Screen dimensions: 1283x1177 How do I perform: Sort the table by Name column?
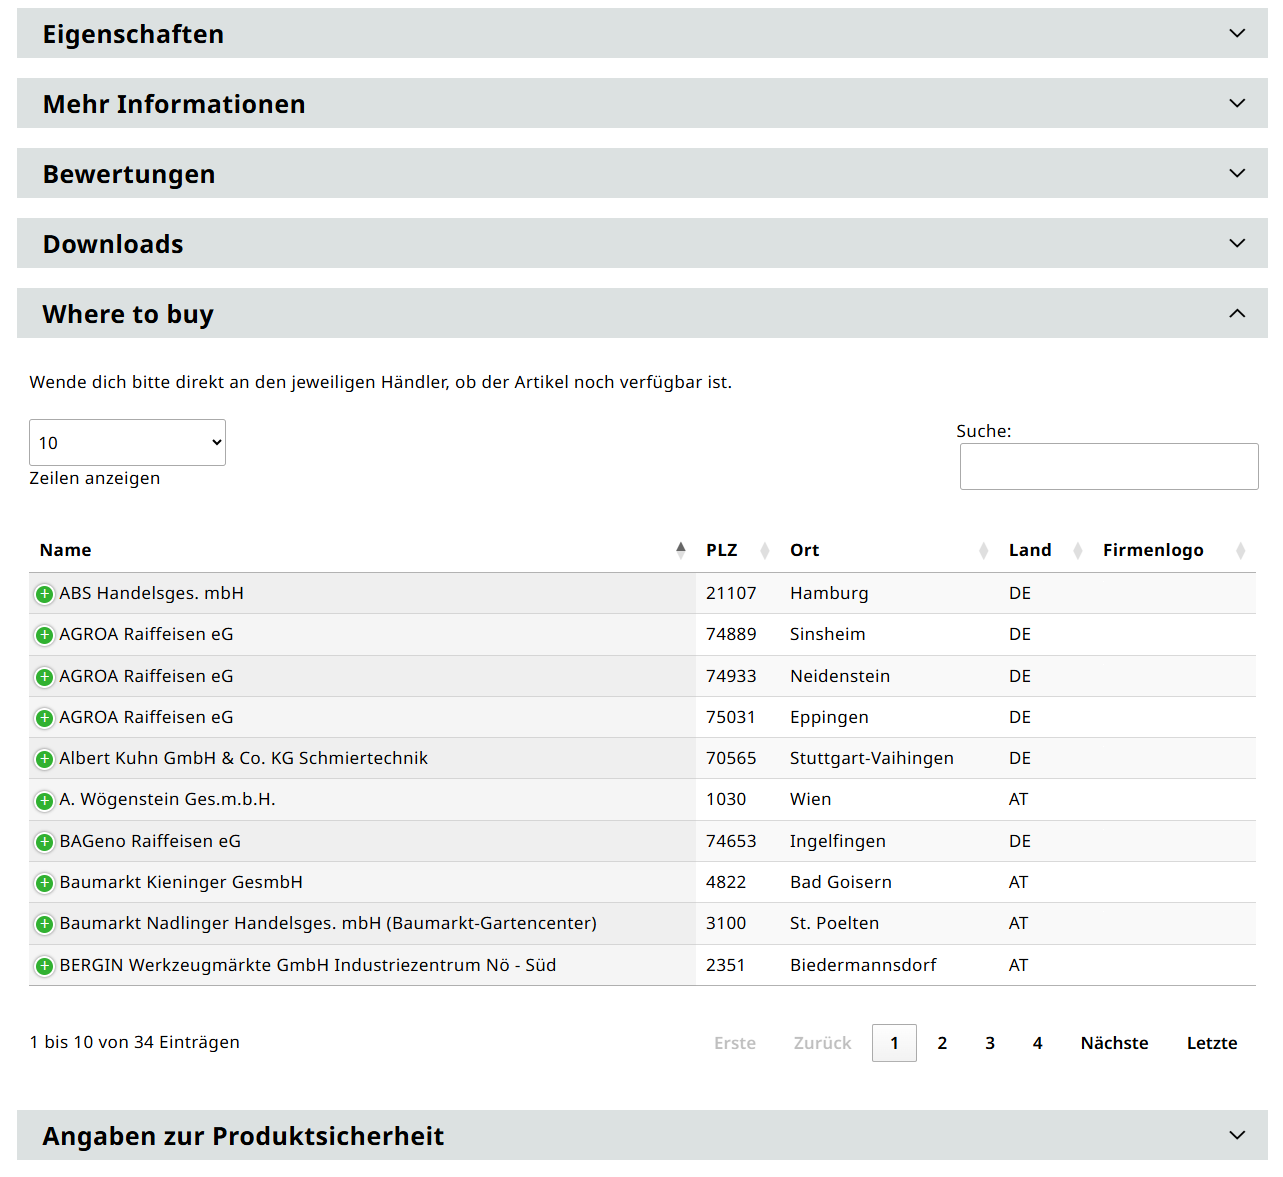pyautogui.click(x=362, y=550)
